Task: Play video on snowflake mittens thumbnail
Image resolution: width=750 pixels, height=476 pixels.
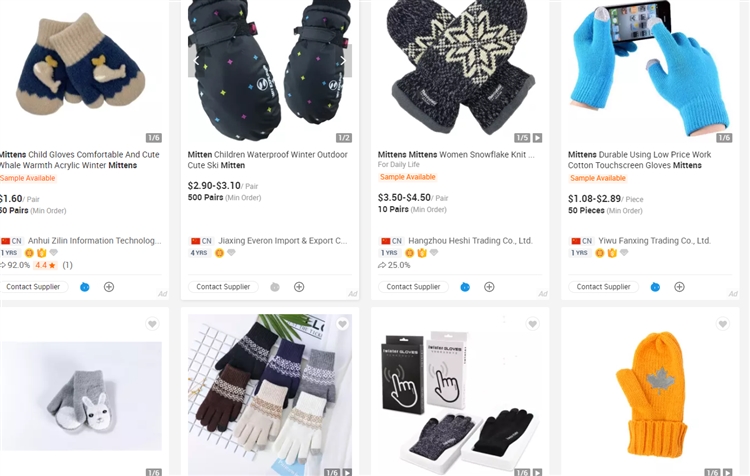Action: pyautogui.click(x=538, y=138)
